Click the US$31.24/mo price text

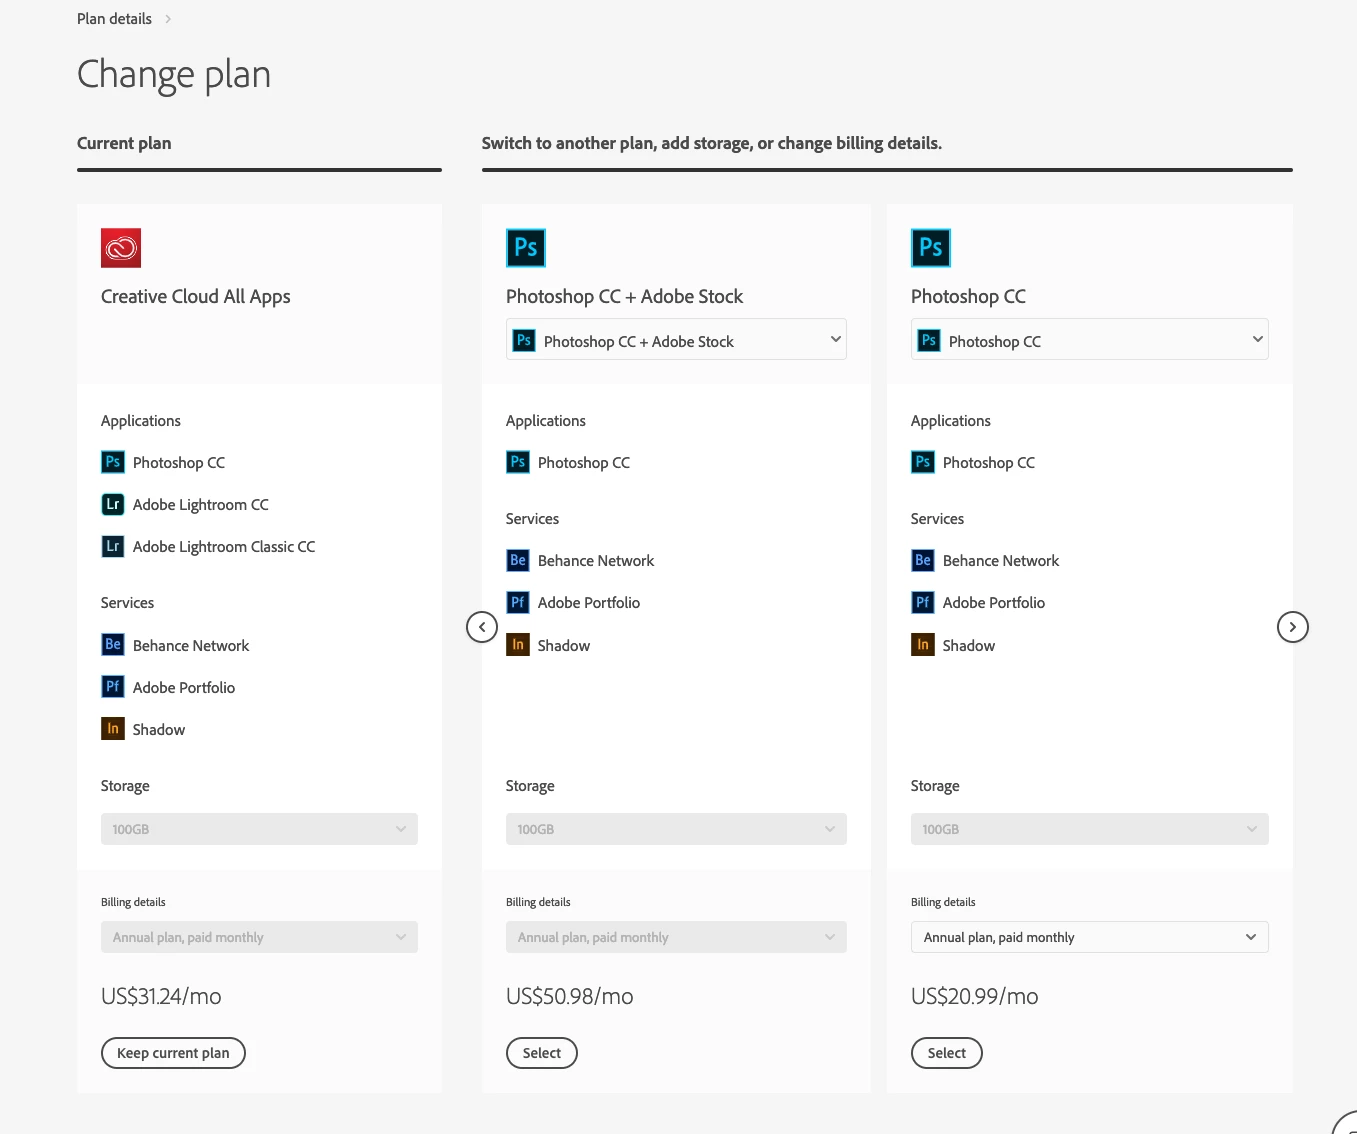161,996
